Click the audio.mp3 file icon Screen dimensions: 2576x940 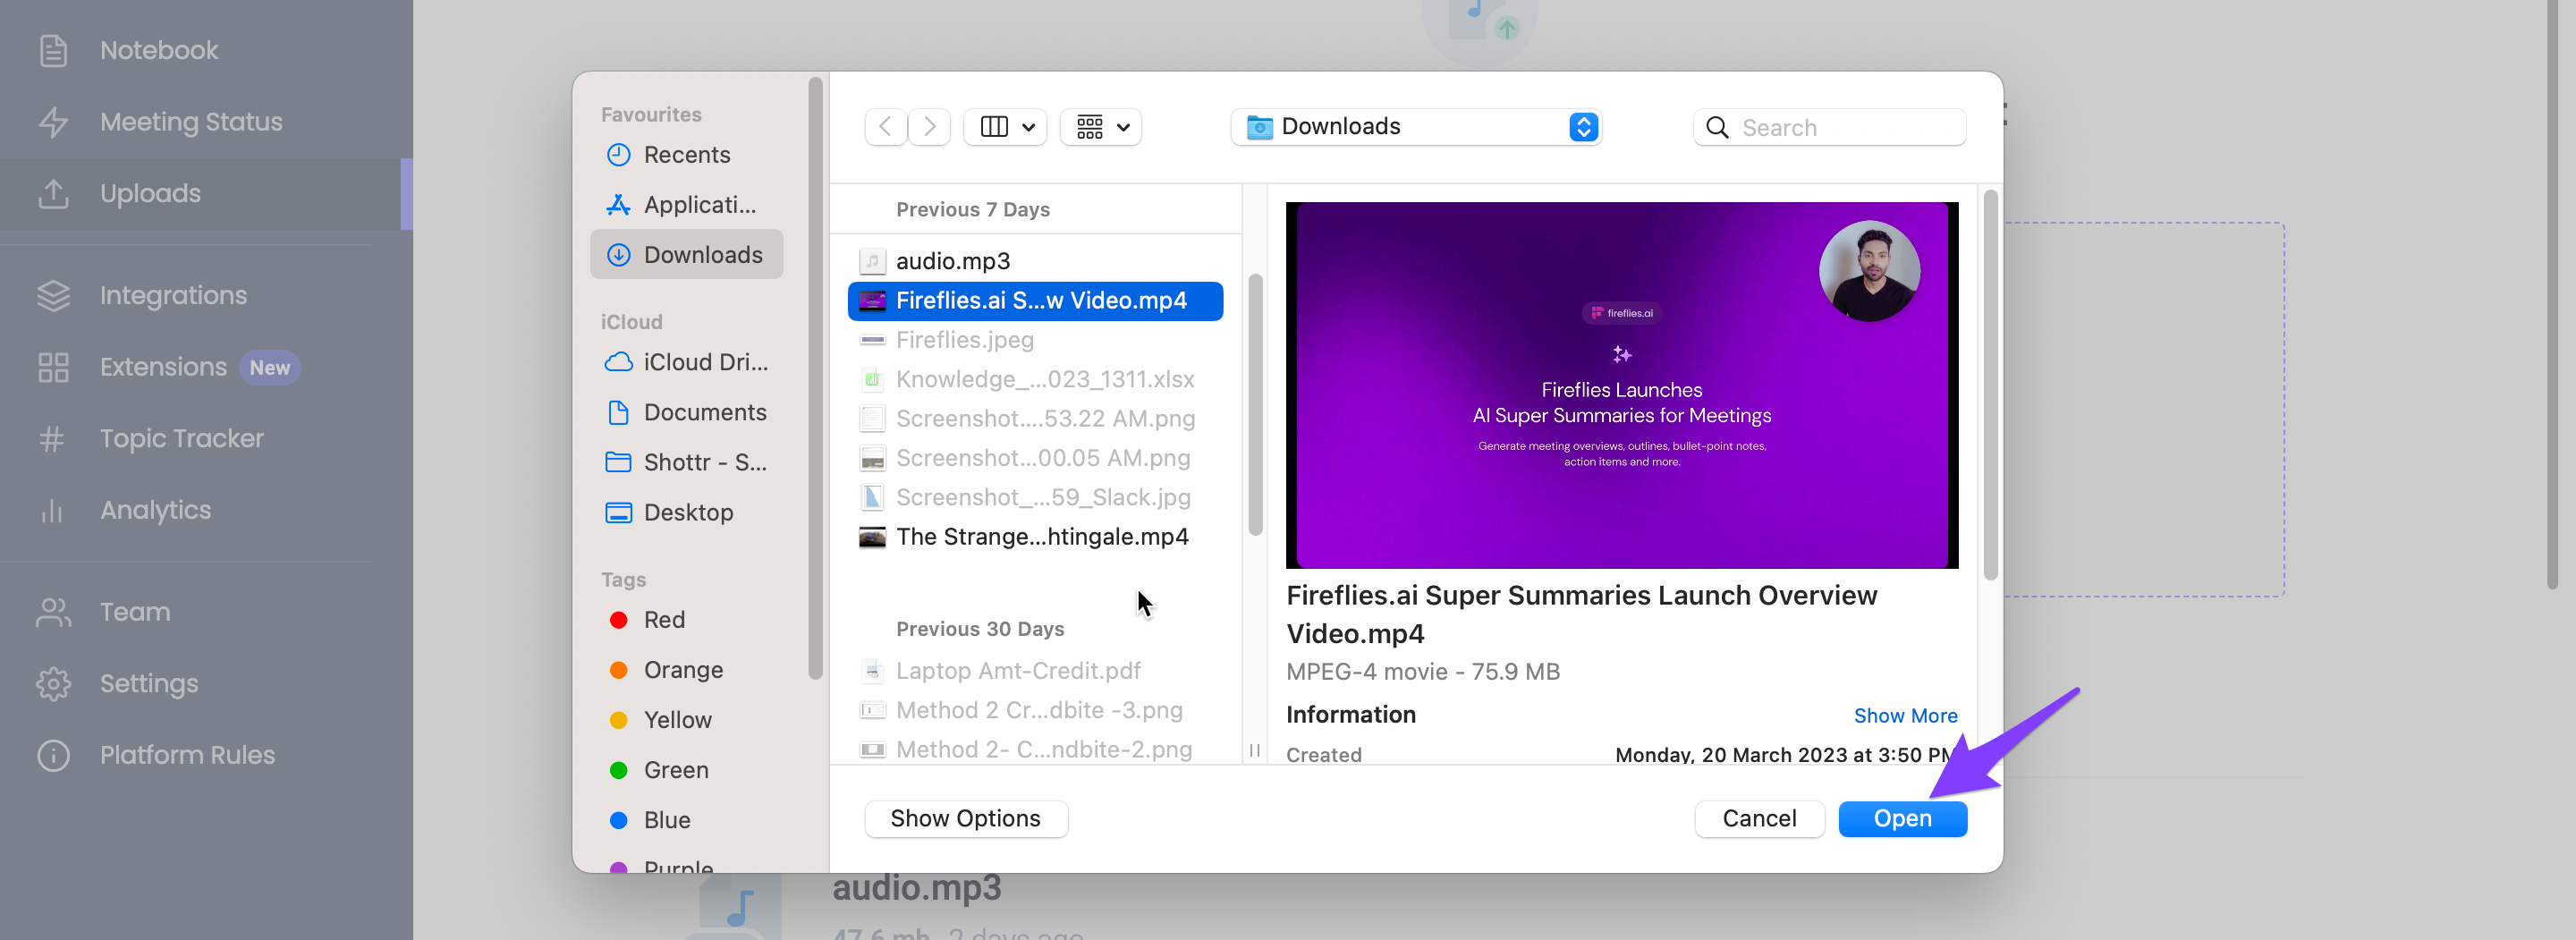pos(872,261)
